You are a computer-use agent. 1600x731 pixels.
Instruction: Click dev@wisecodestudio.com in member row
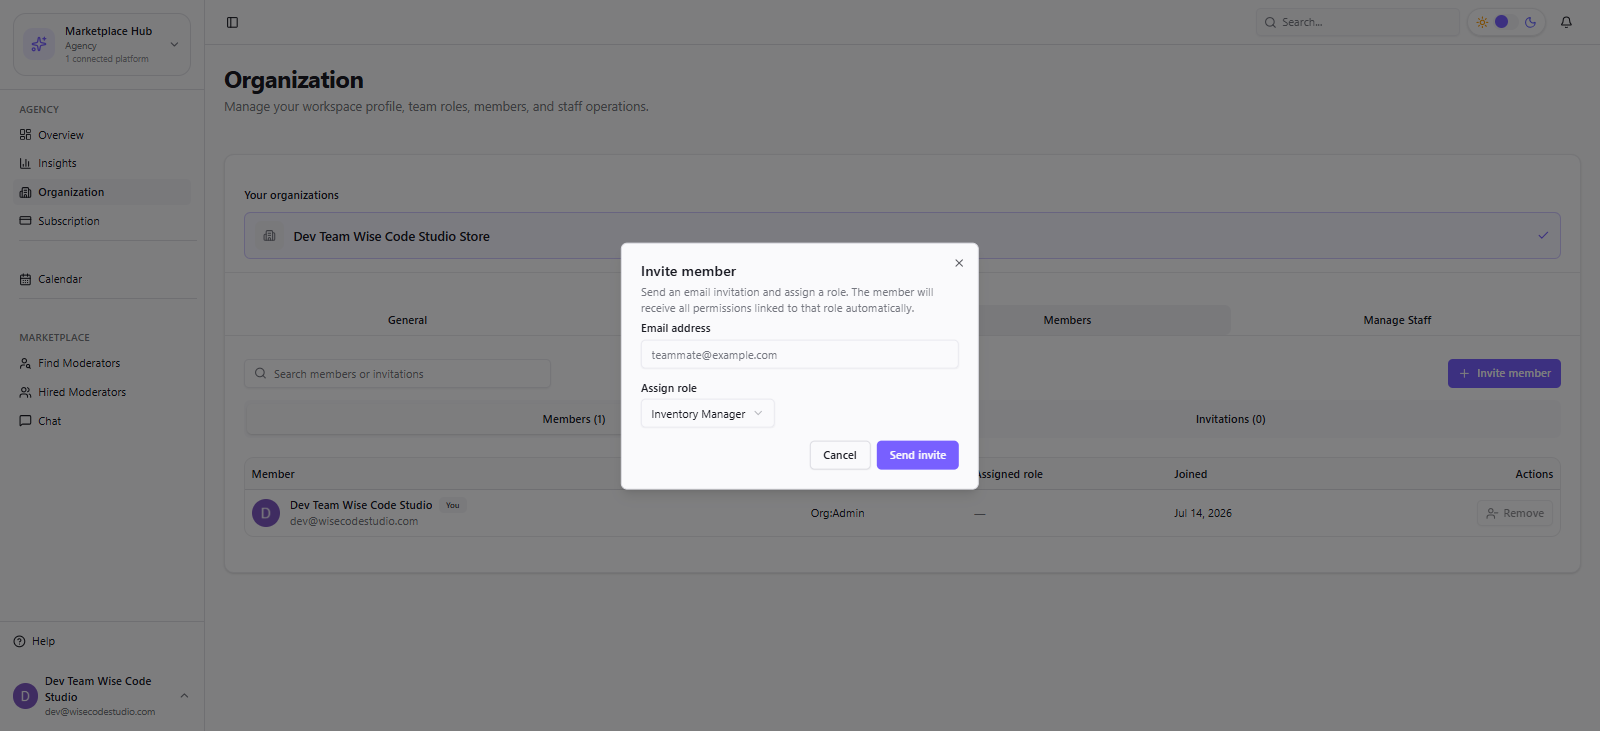pos(354,521)
